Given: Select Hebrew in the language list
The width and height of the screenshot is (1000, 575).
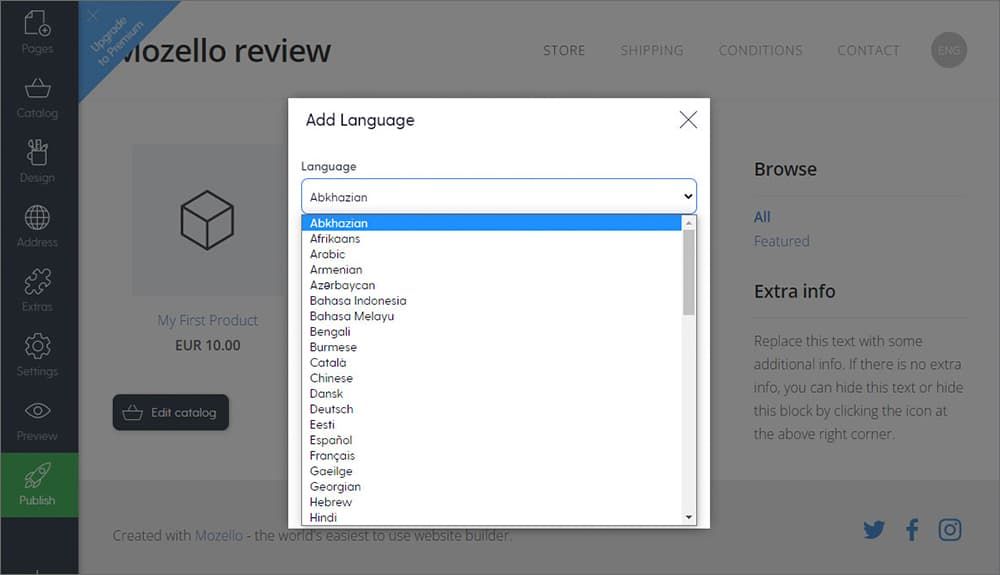Looking at the screenshot, I should pyautogui.click(x=491, y=502).
